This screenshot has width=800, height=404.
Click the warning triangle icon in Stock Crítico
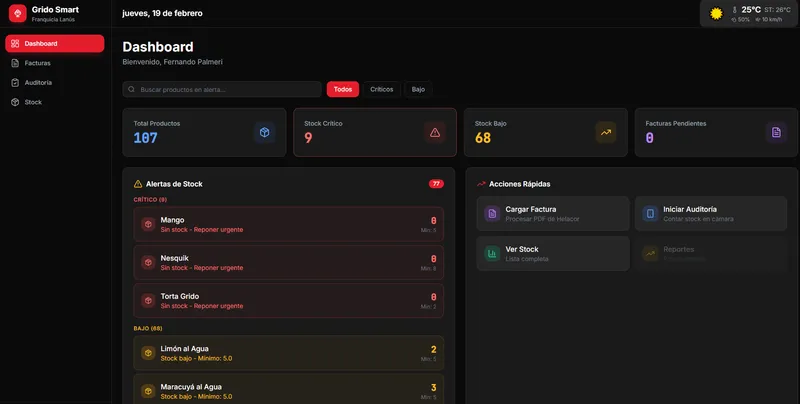(x=435, y=133)
